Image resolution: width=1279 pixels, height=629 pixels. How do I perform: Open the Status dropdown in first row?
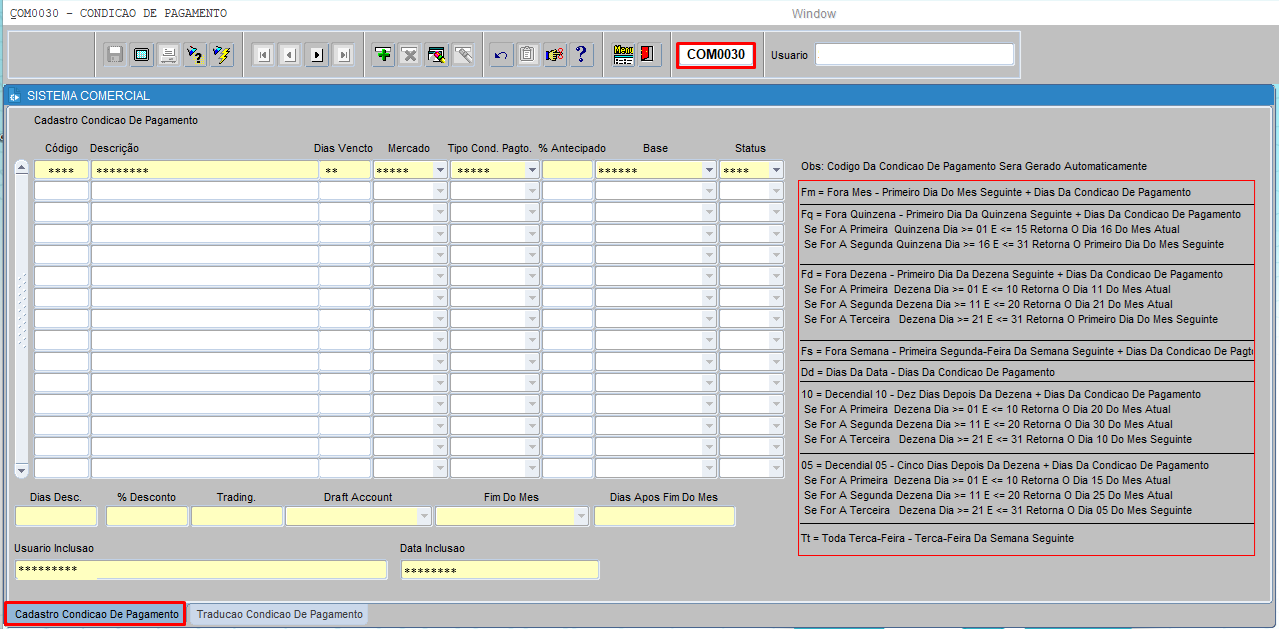point(777,171)
